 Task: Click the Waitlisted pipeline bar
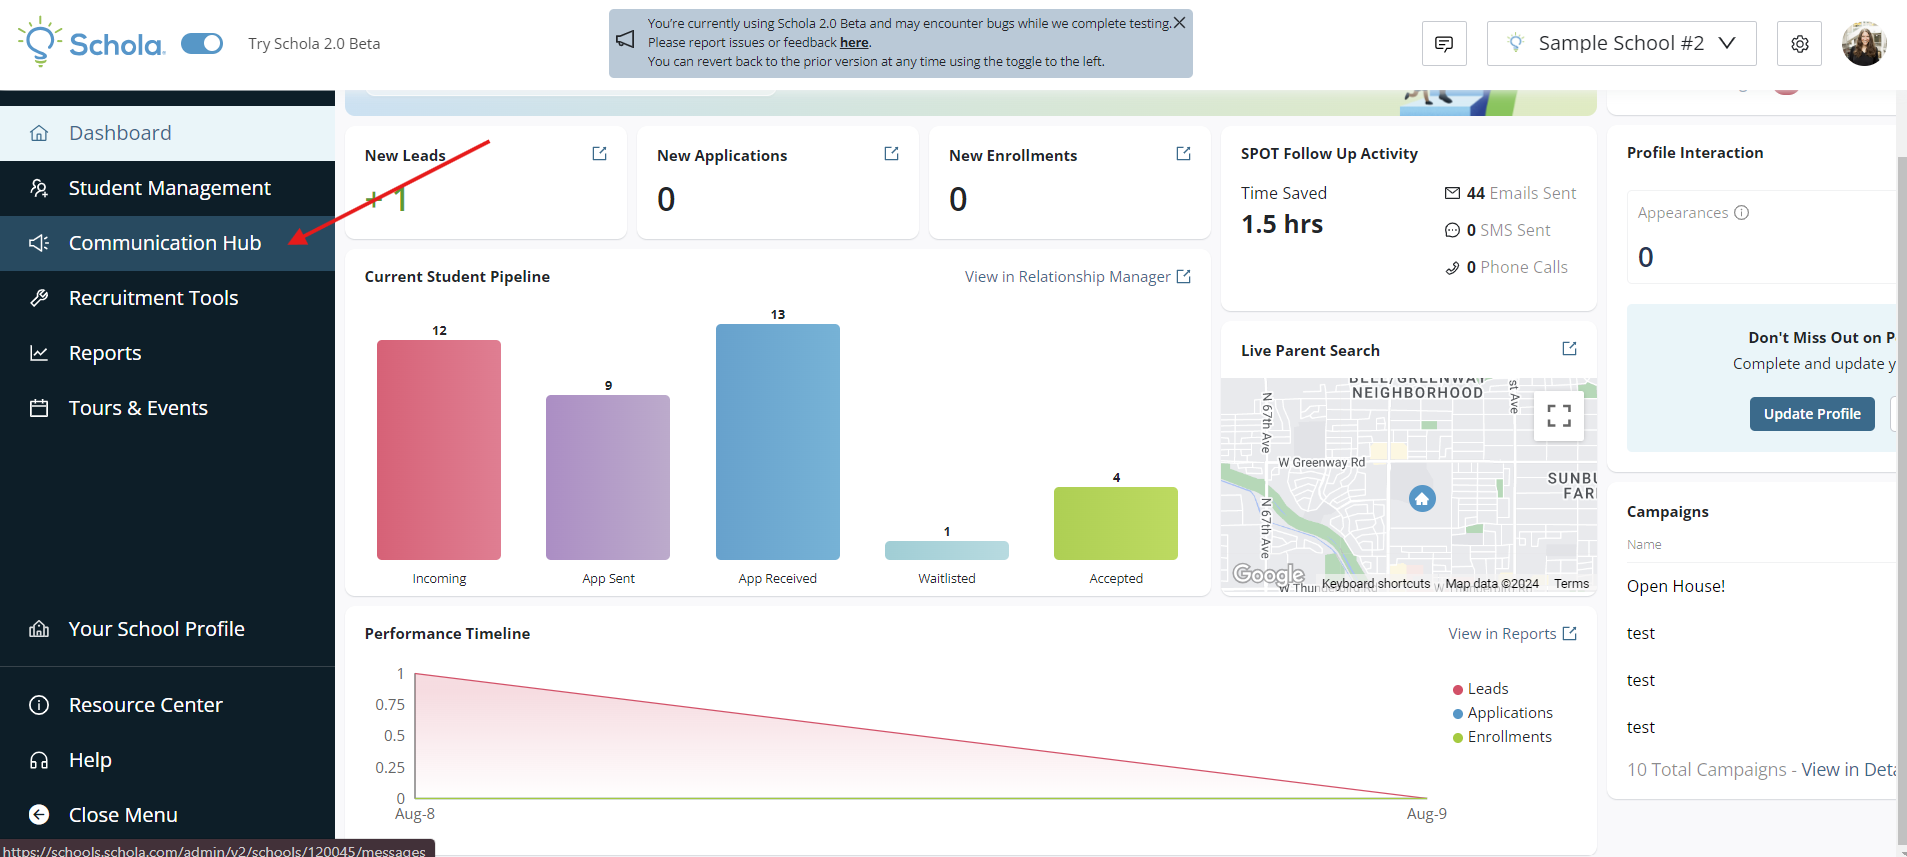click(x=947, y=550)
